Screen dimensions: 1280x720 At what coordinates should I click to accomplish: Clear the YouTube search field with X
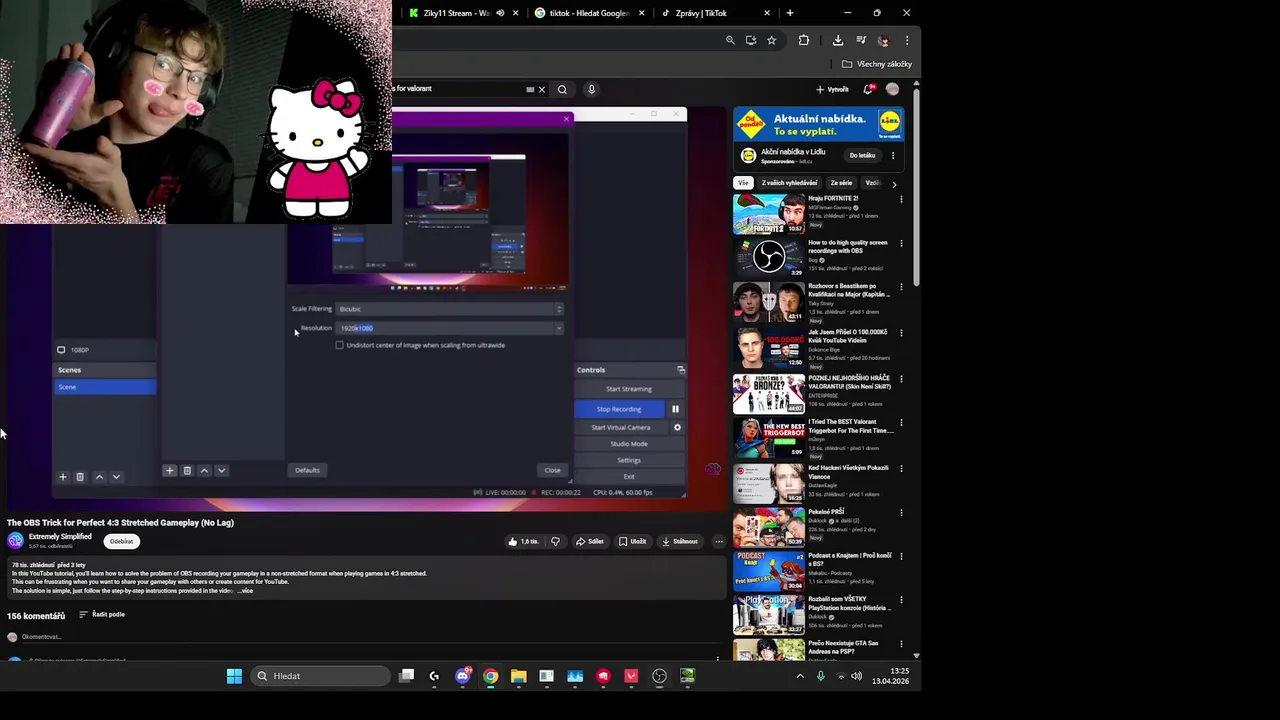[542, 89]
